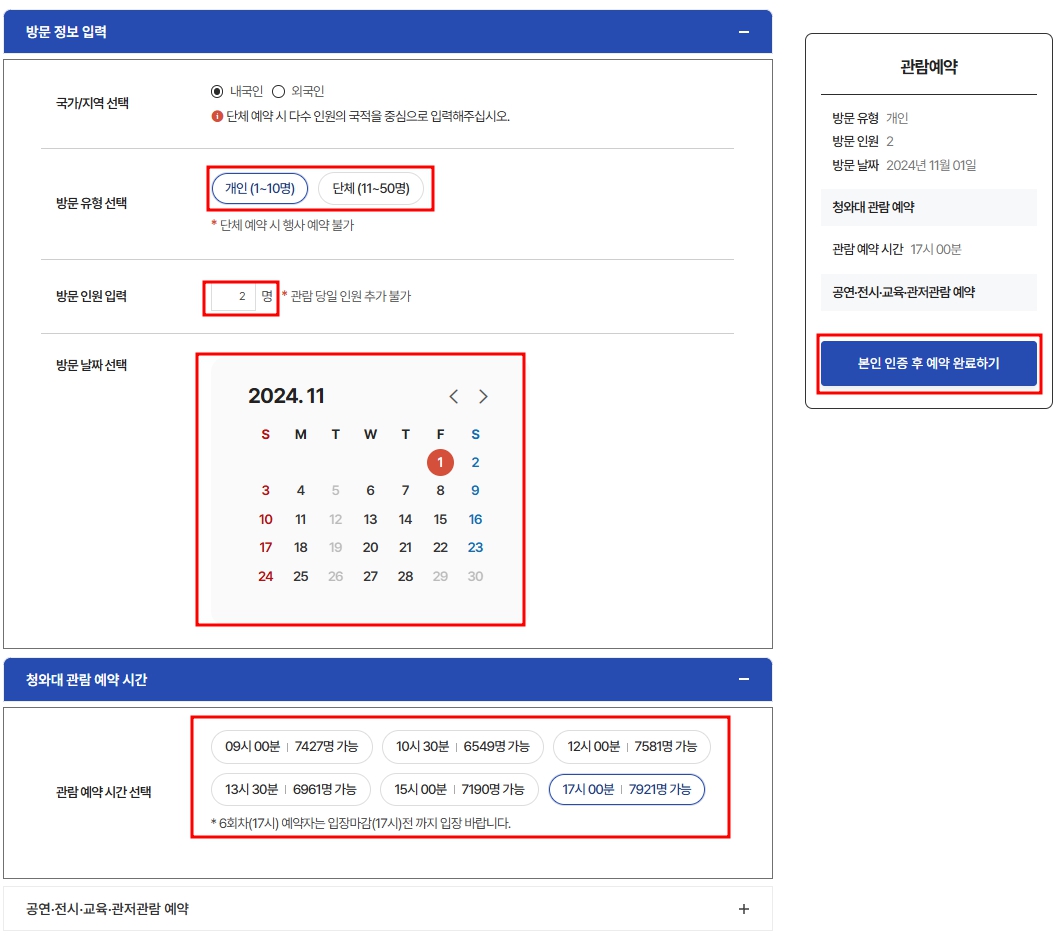Select November 23 on the calendar
This screenshot has width=1060, height=937.
475,548
